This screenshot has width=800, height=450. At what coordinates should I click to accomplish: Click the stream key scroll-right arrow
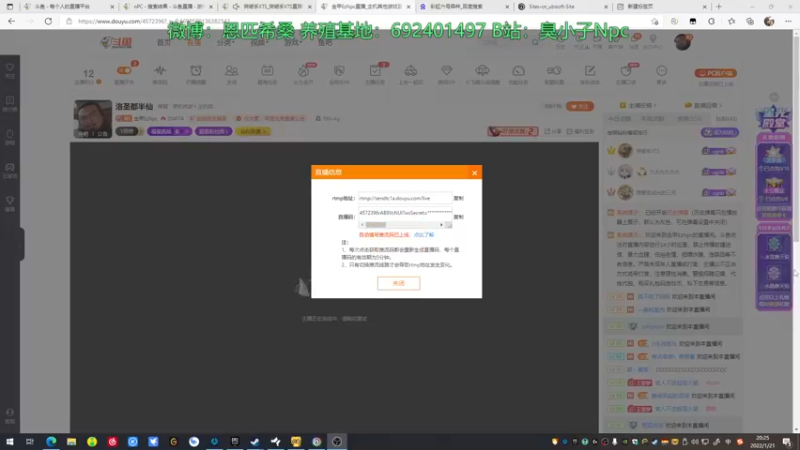pos(441,225)
